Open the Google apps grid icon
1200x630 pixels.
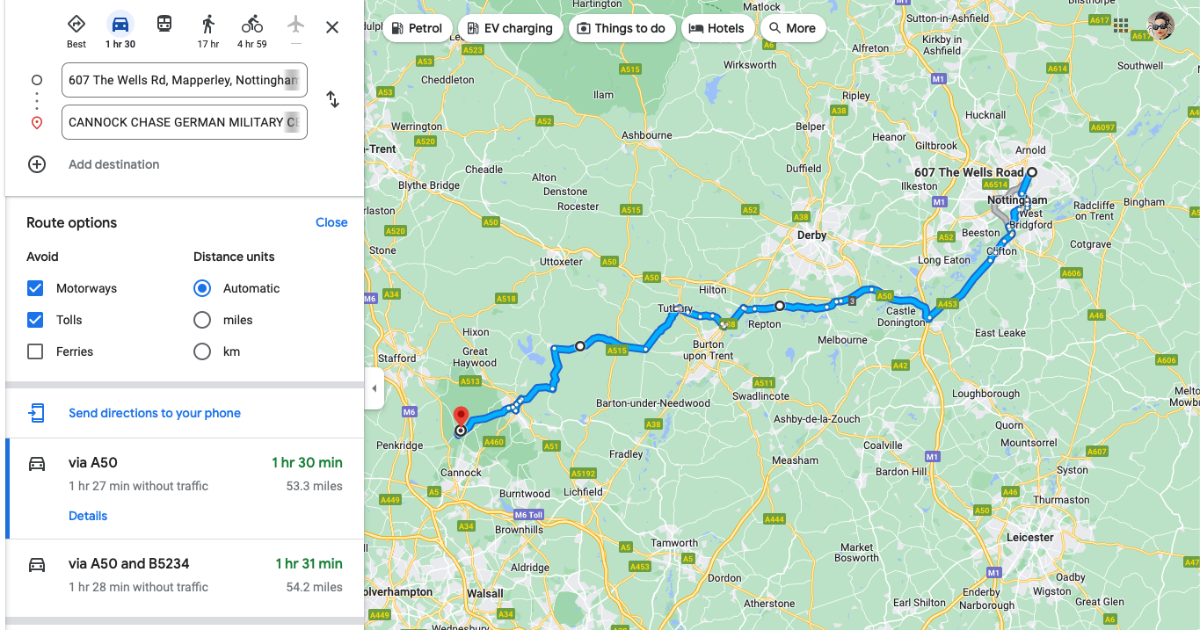(x=1121, y=25)
